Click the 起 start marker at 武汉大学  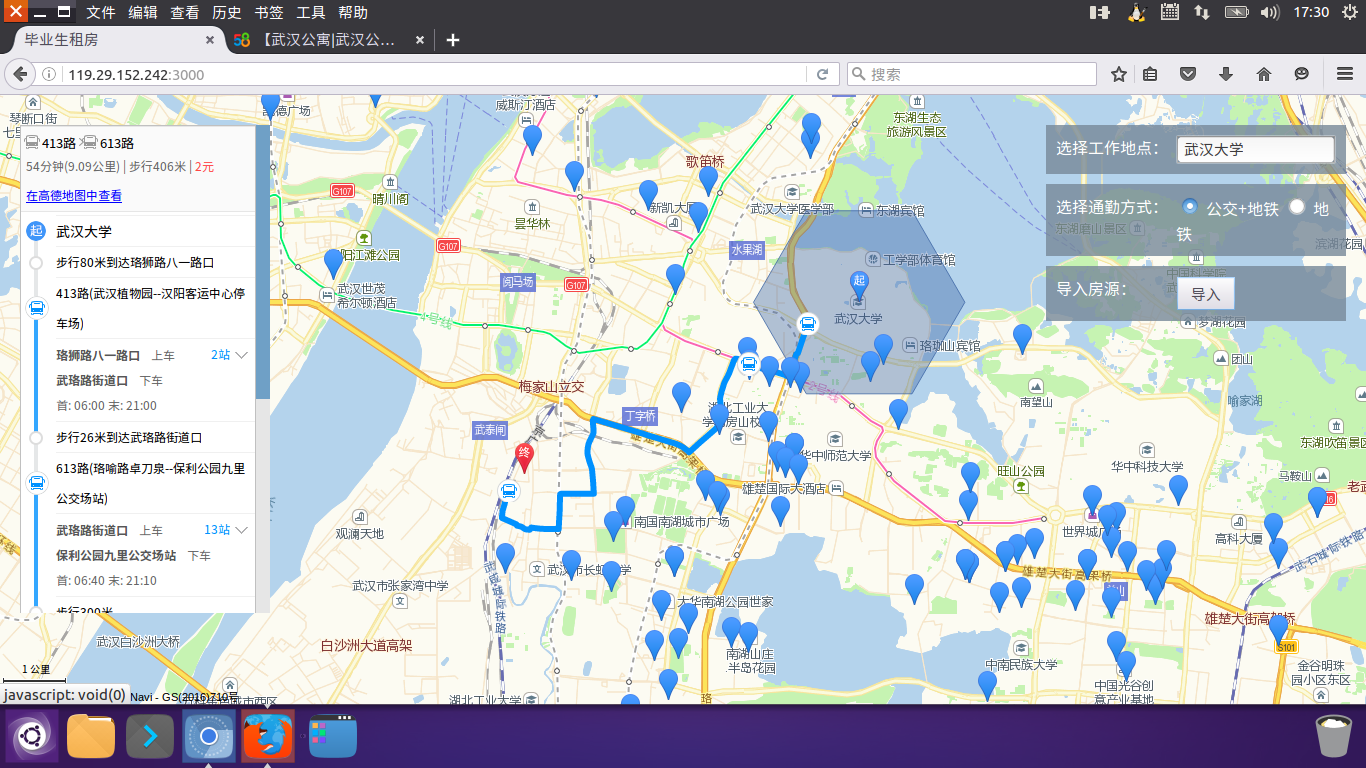coord(858,284)
